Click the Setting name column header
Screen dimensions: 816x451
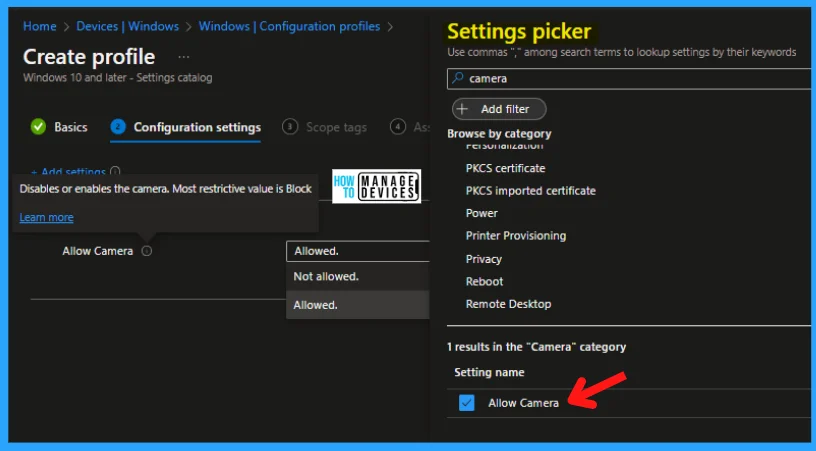[x=489, y=372]
